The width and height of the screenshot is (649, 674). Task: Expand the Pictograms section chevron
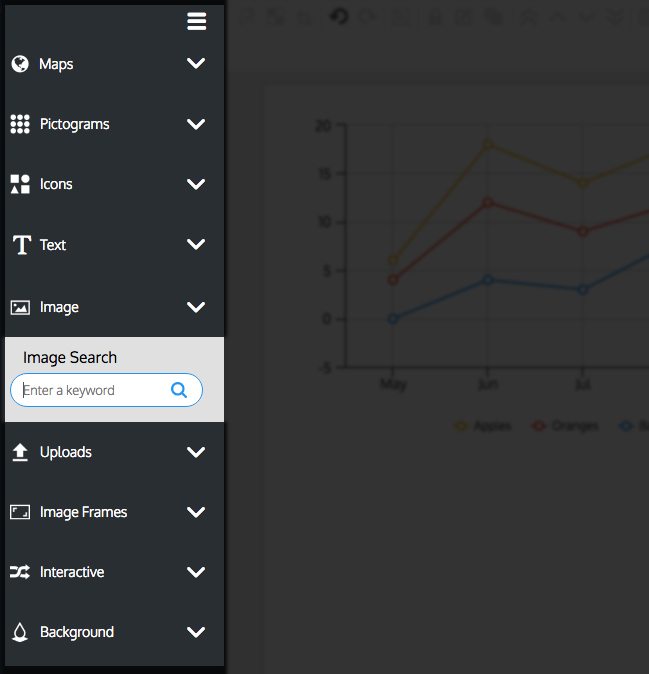click(x=196, y=124)
